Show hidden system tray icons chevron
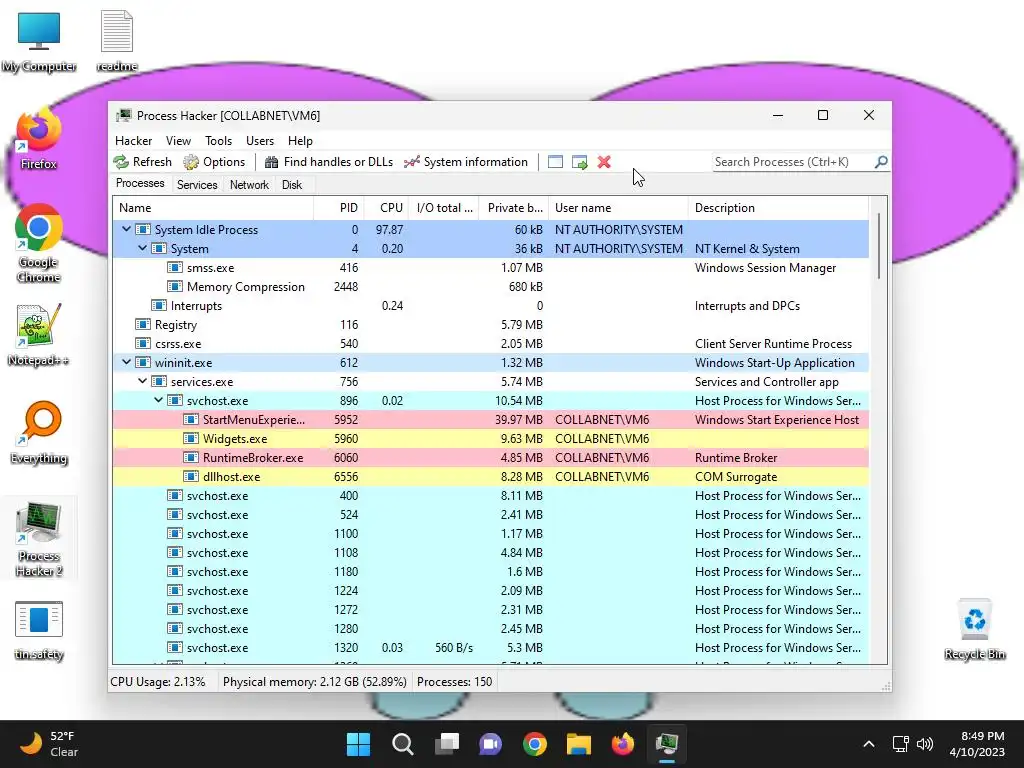 pyautogui.click(x=869, y=744)
